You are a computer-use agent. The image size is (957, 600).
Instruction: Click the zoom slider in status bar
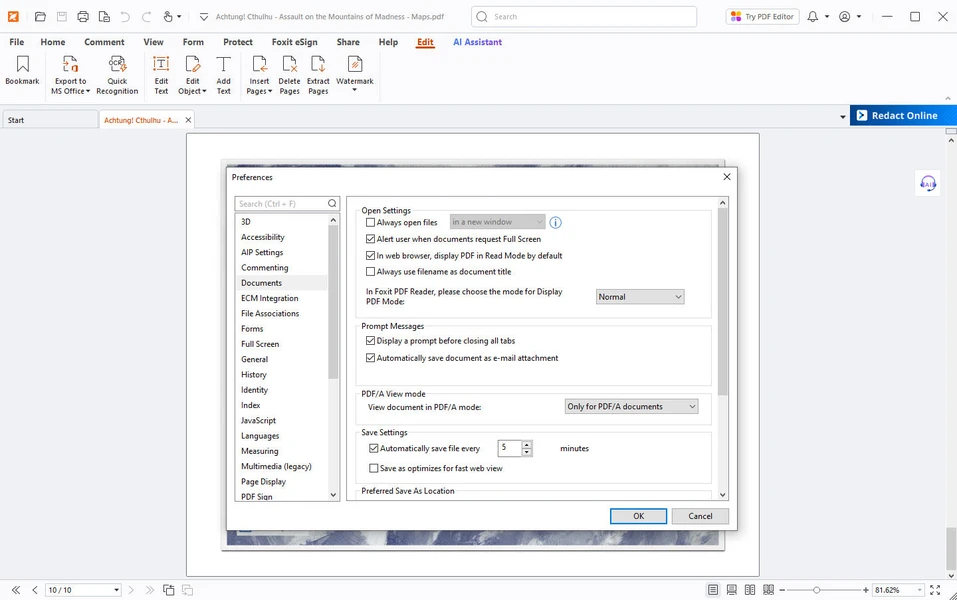click(817, 590)
